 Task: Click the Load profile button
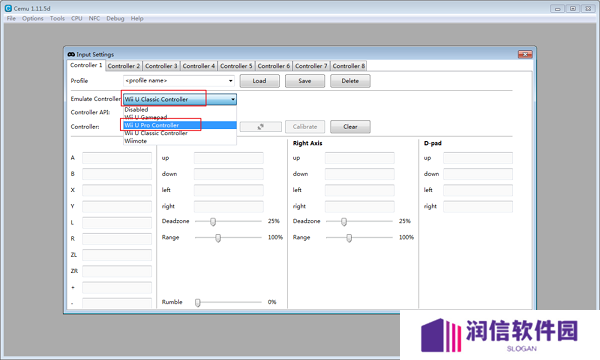point(259,81)
